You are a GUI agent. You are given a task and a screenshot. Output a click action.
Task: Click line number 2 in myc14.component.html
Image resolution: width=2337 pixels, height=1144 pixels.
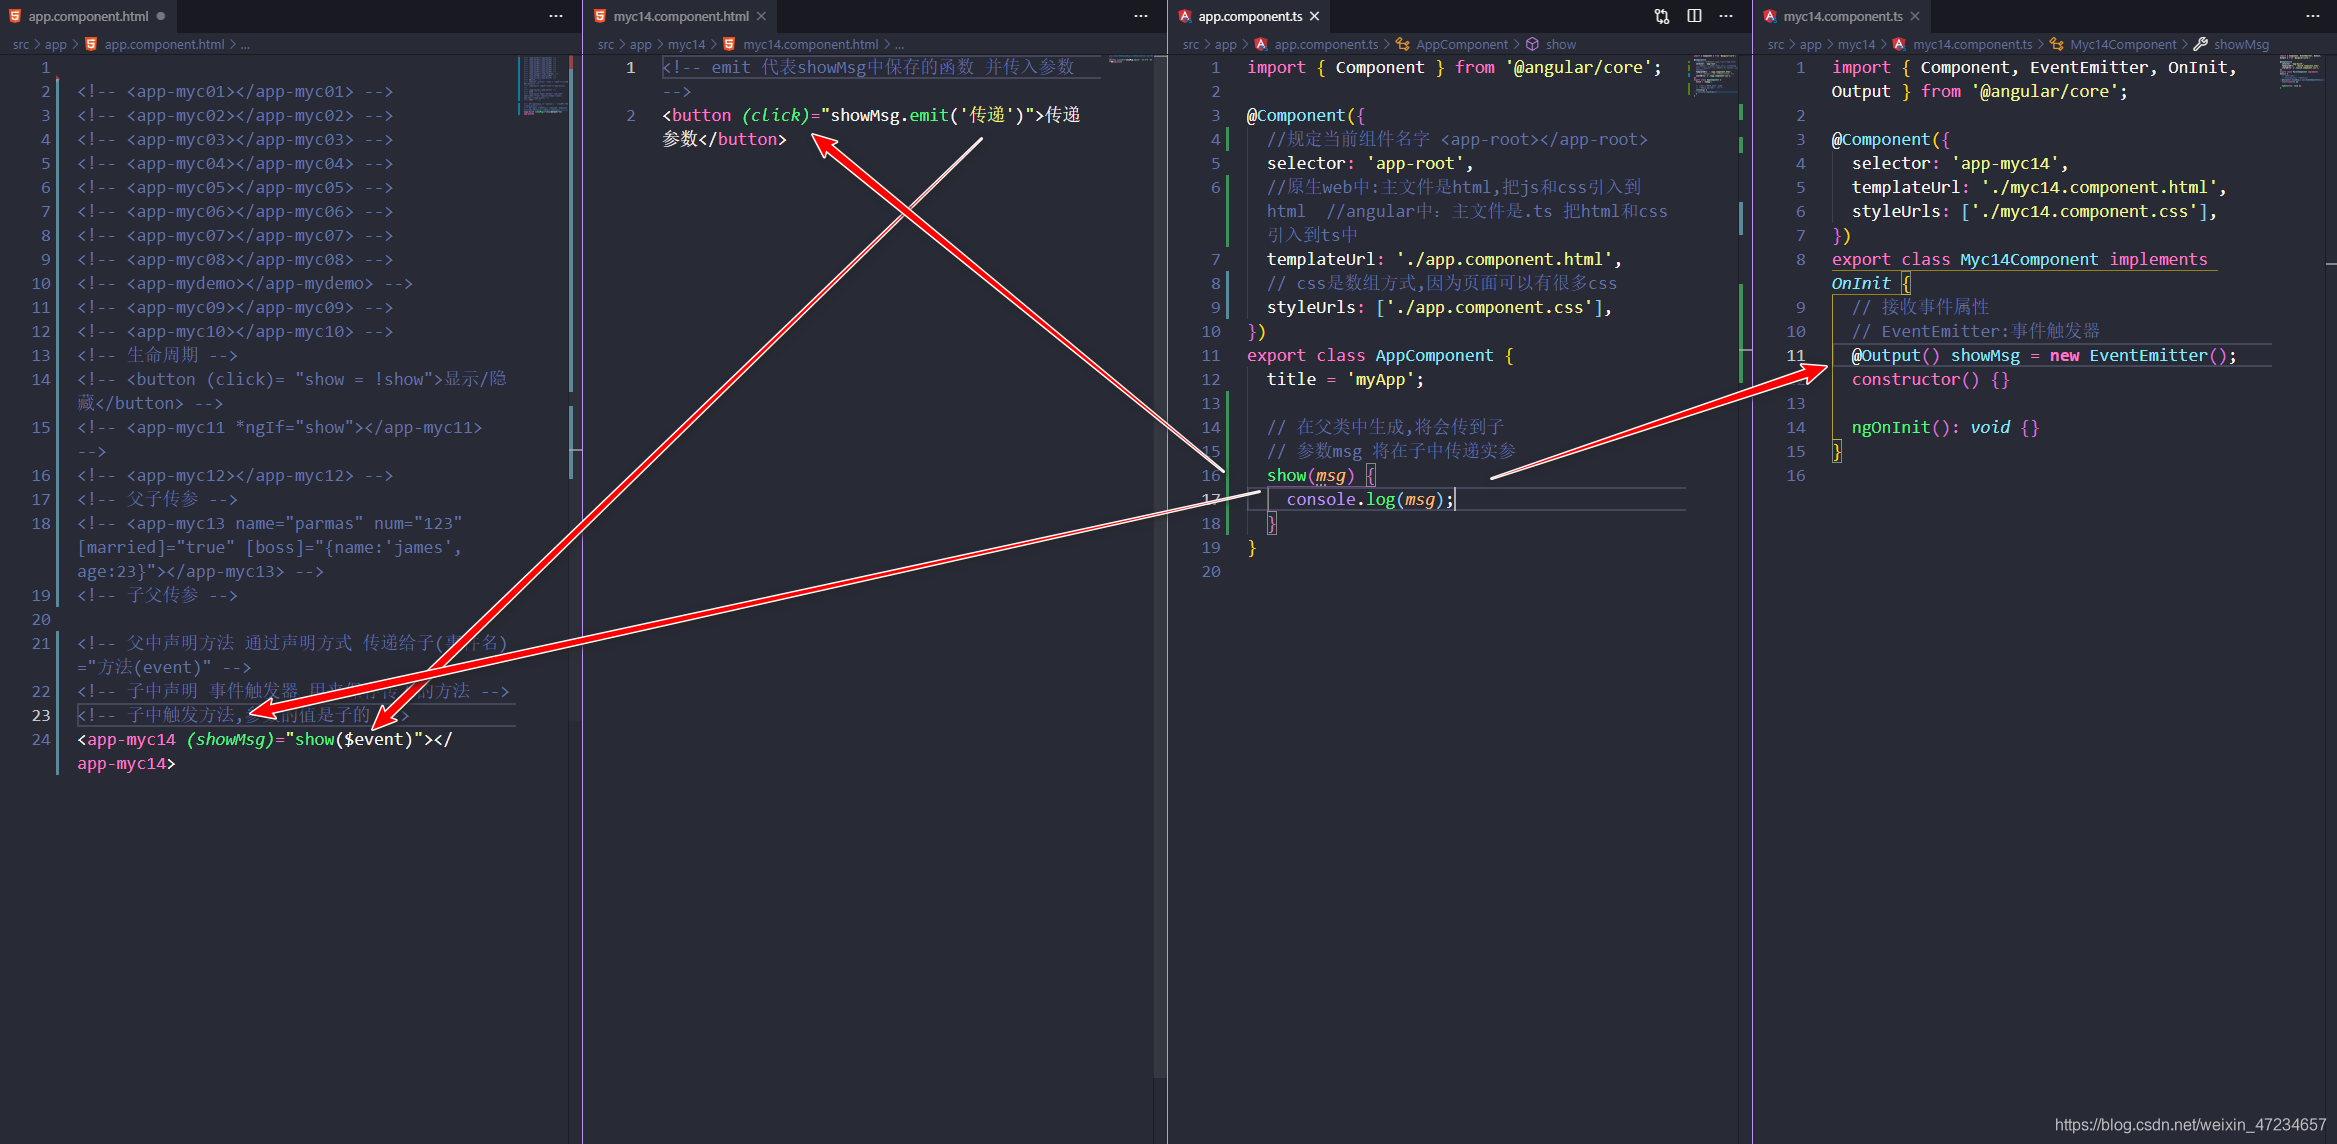(x=631, y=115)
